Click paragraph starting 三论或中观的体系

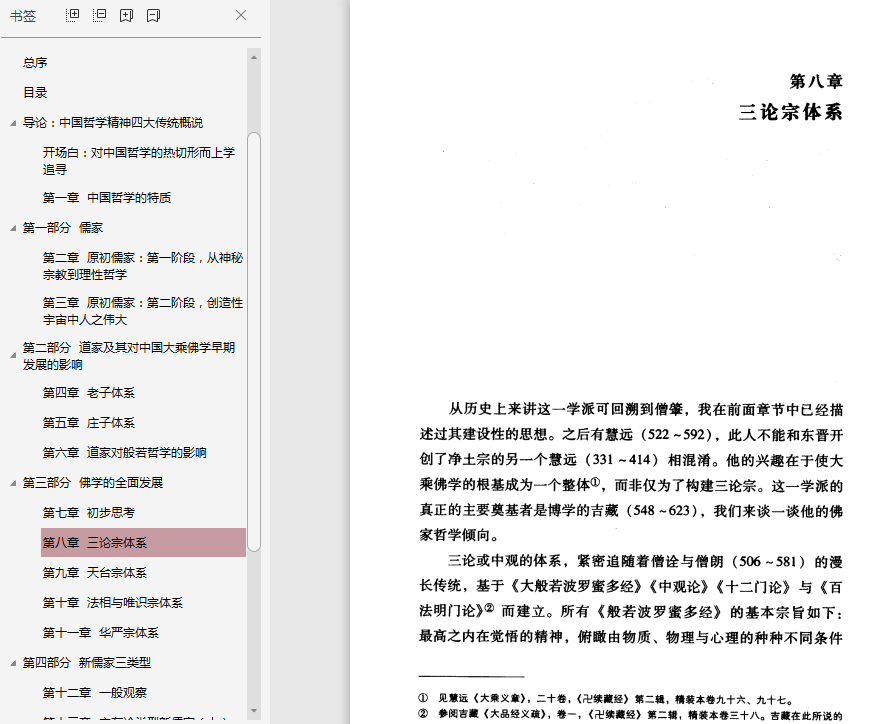pyautogui.click(x=631, y=600)
